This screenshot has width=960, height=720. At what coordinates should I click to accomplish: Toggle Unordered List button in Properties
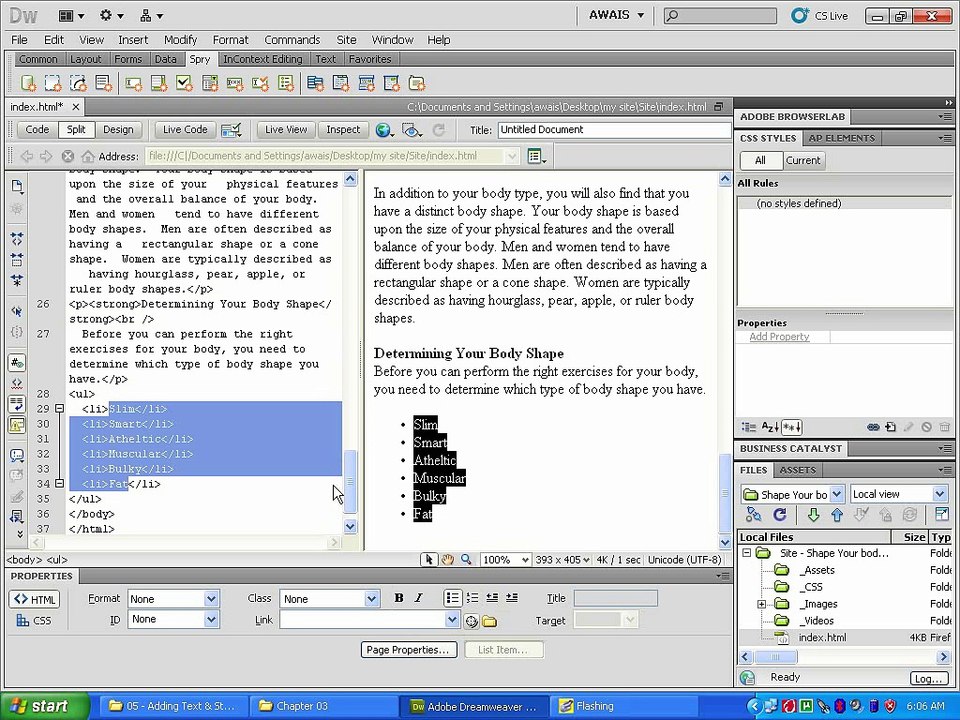(x=452, y=598)
